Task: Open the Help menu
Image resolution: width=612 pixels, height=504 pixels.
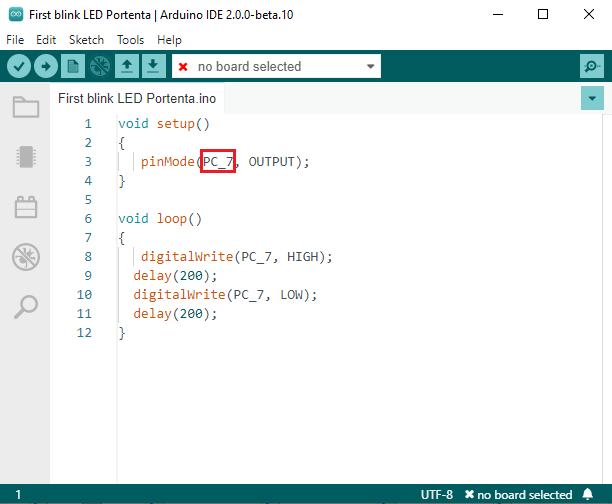Action: point(169,40)
